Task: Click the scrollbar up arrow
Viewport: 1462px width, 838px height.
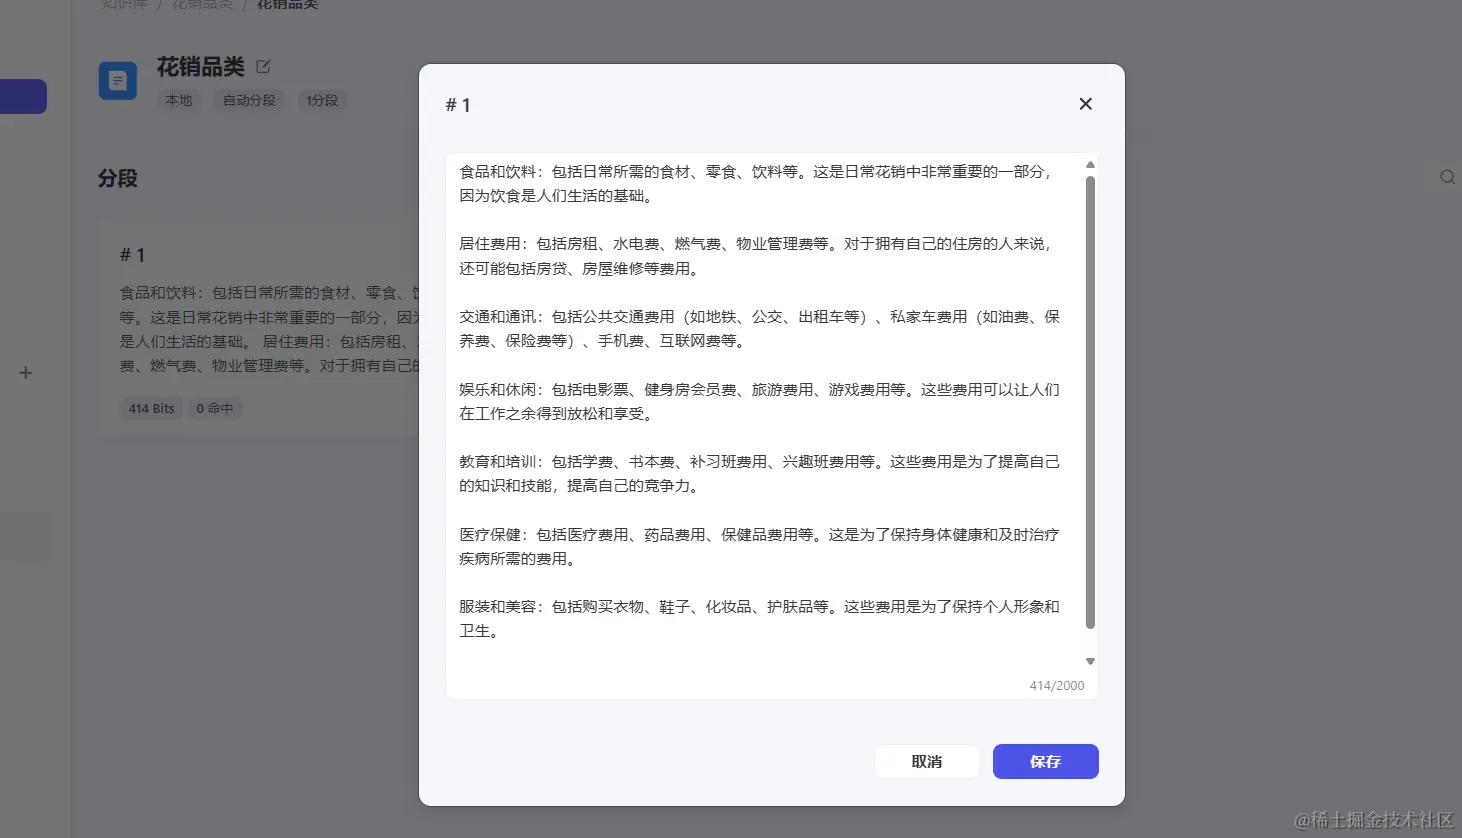Action: click(1090, 165)
